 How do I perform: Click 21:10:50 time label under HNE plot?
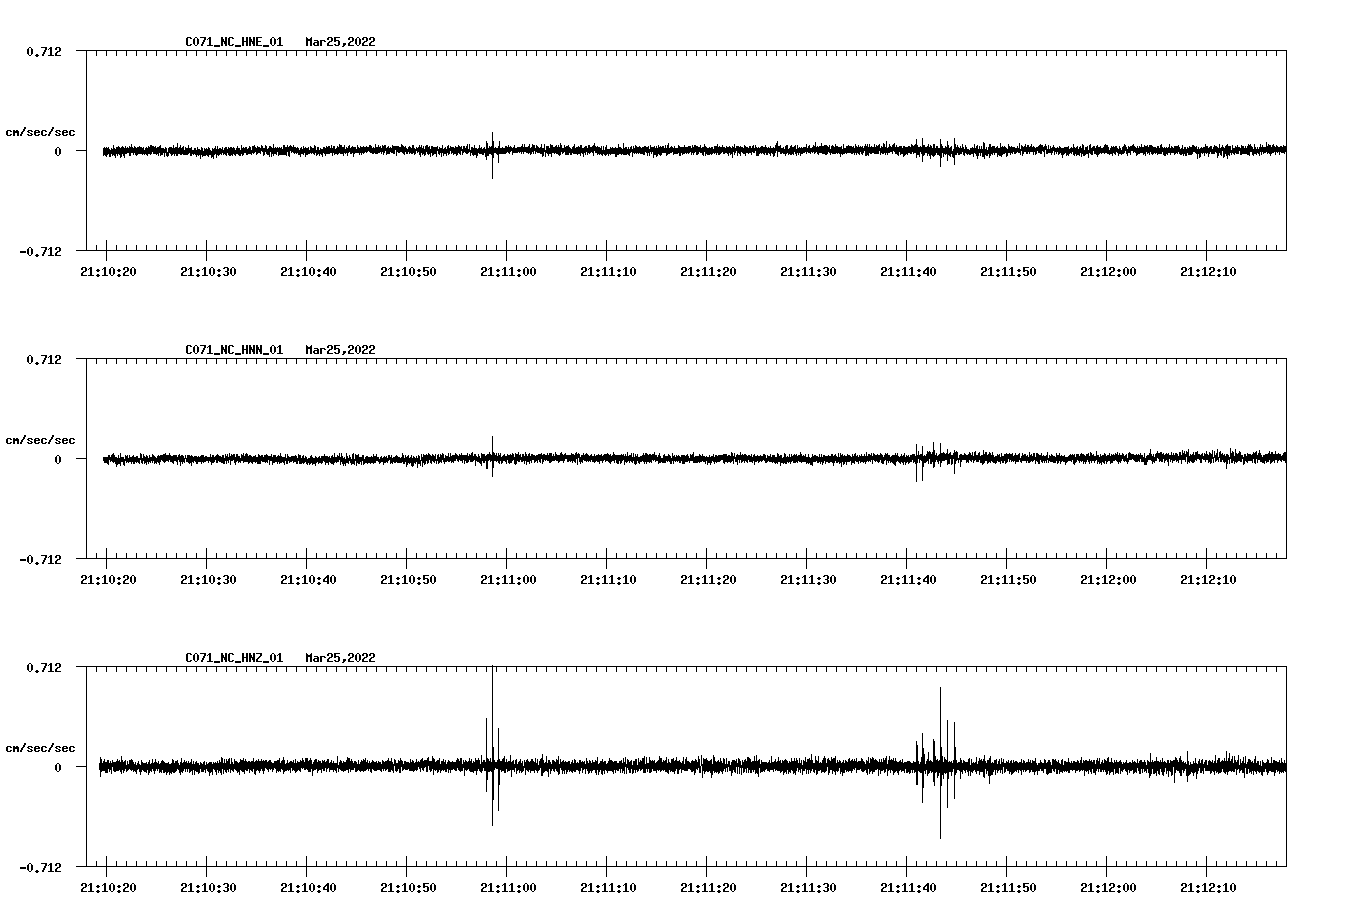(x=408, y=272)
